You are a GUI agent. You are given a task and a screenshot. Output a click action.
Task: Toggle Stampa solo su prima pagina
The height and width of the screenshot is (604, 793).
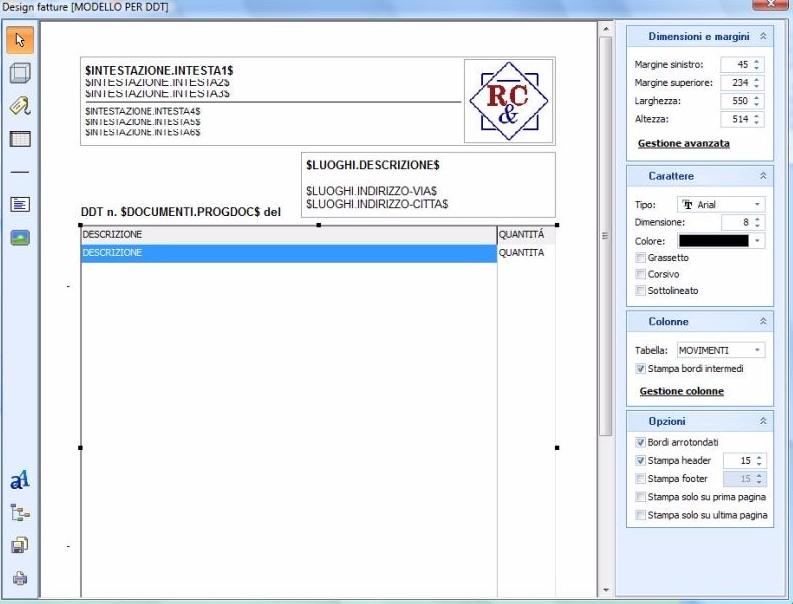pyautogui.click(x=640, y=497)
